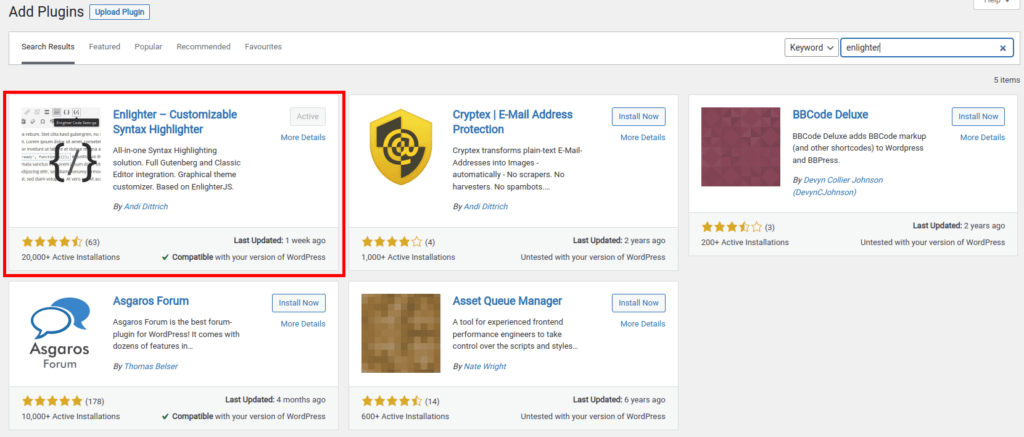Click '20,000+ Active Installations' text
1024x437 pixels.
[71, 257]
